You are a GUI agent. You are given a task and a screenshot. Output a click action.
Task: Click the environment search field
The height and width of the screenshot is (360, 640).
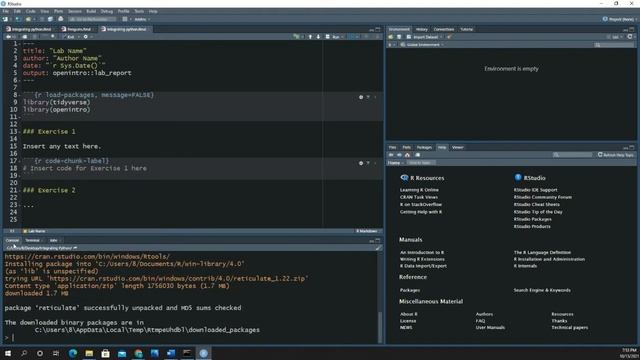(614, 44)
